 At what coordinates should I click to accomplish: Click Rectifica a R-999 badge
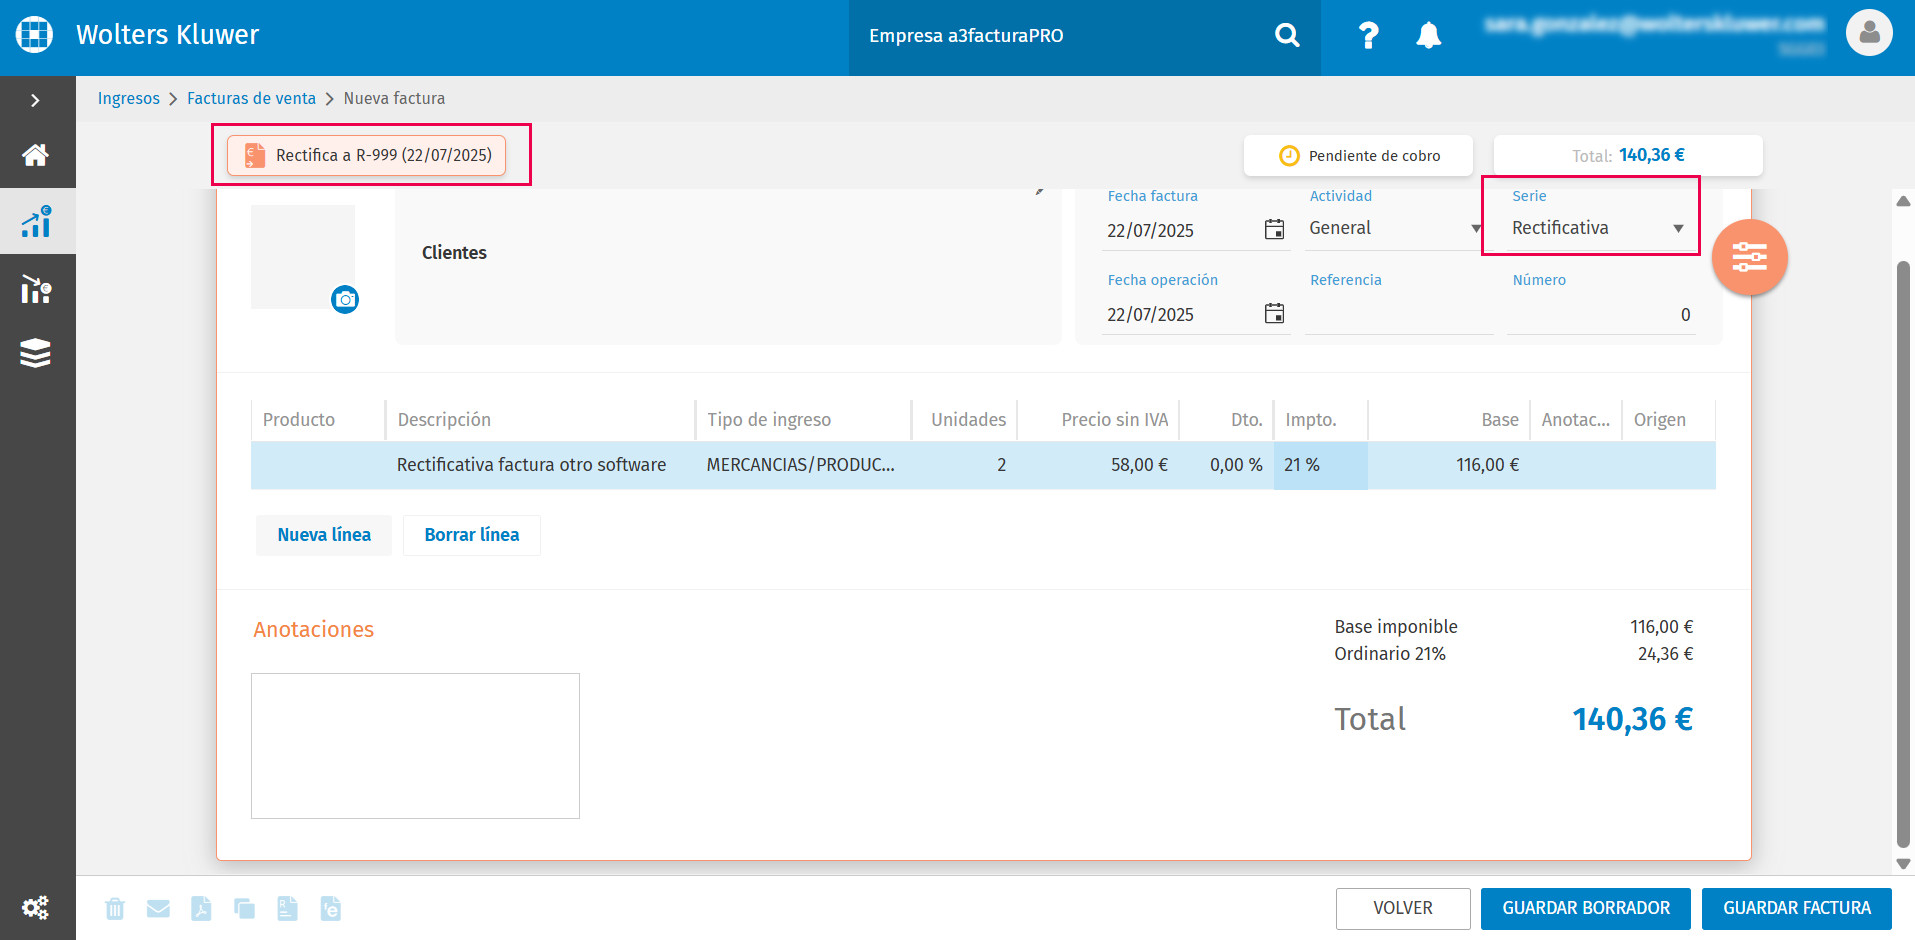366,155
